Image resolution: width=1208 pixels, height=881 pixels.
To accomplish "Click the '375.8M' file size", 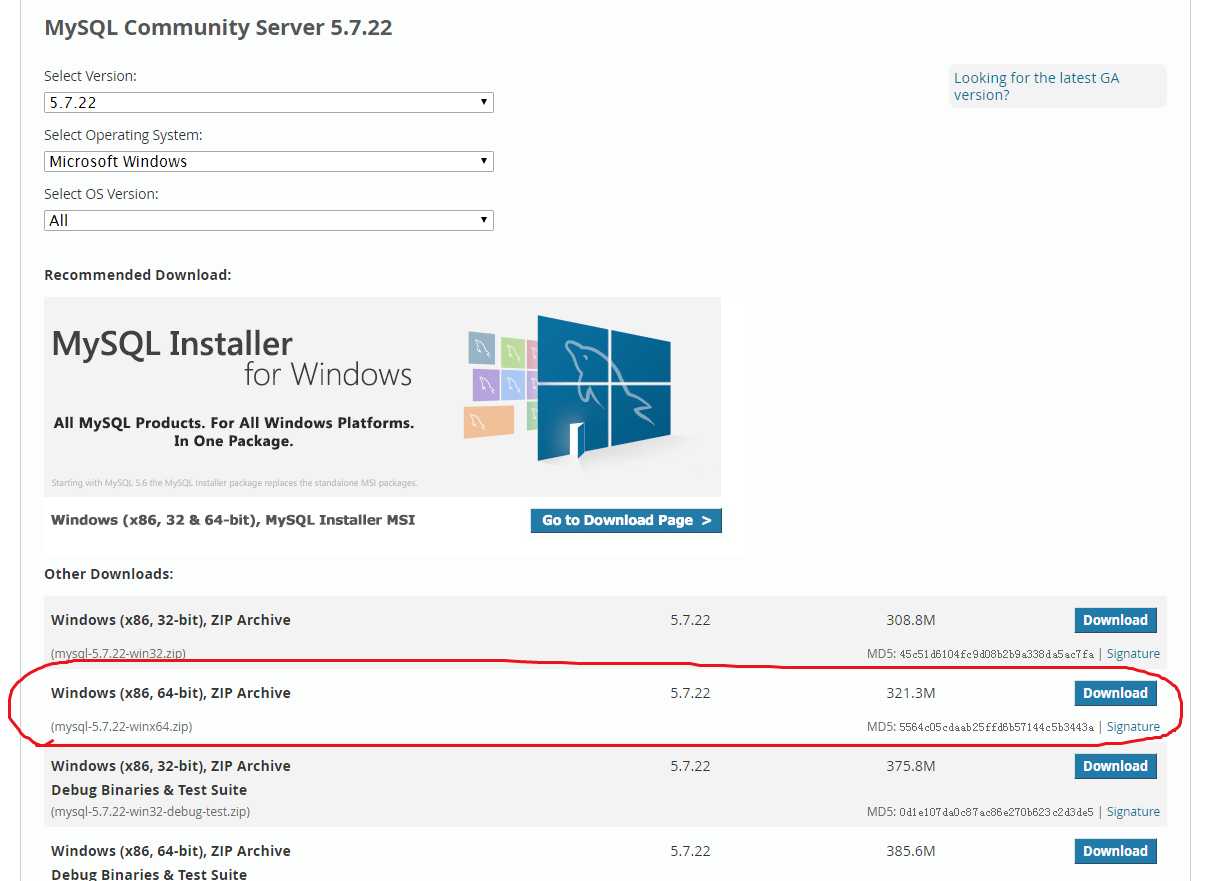I will 910,766.
